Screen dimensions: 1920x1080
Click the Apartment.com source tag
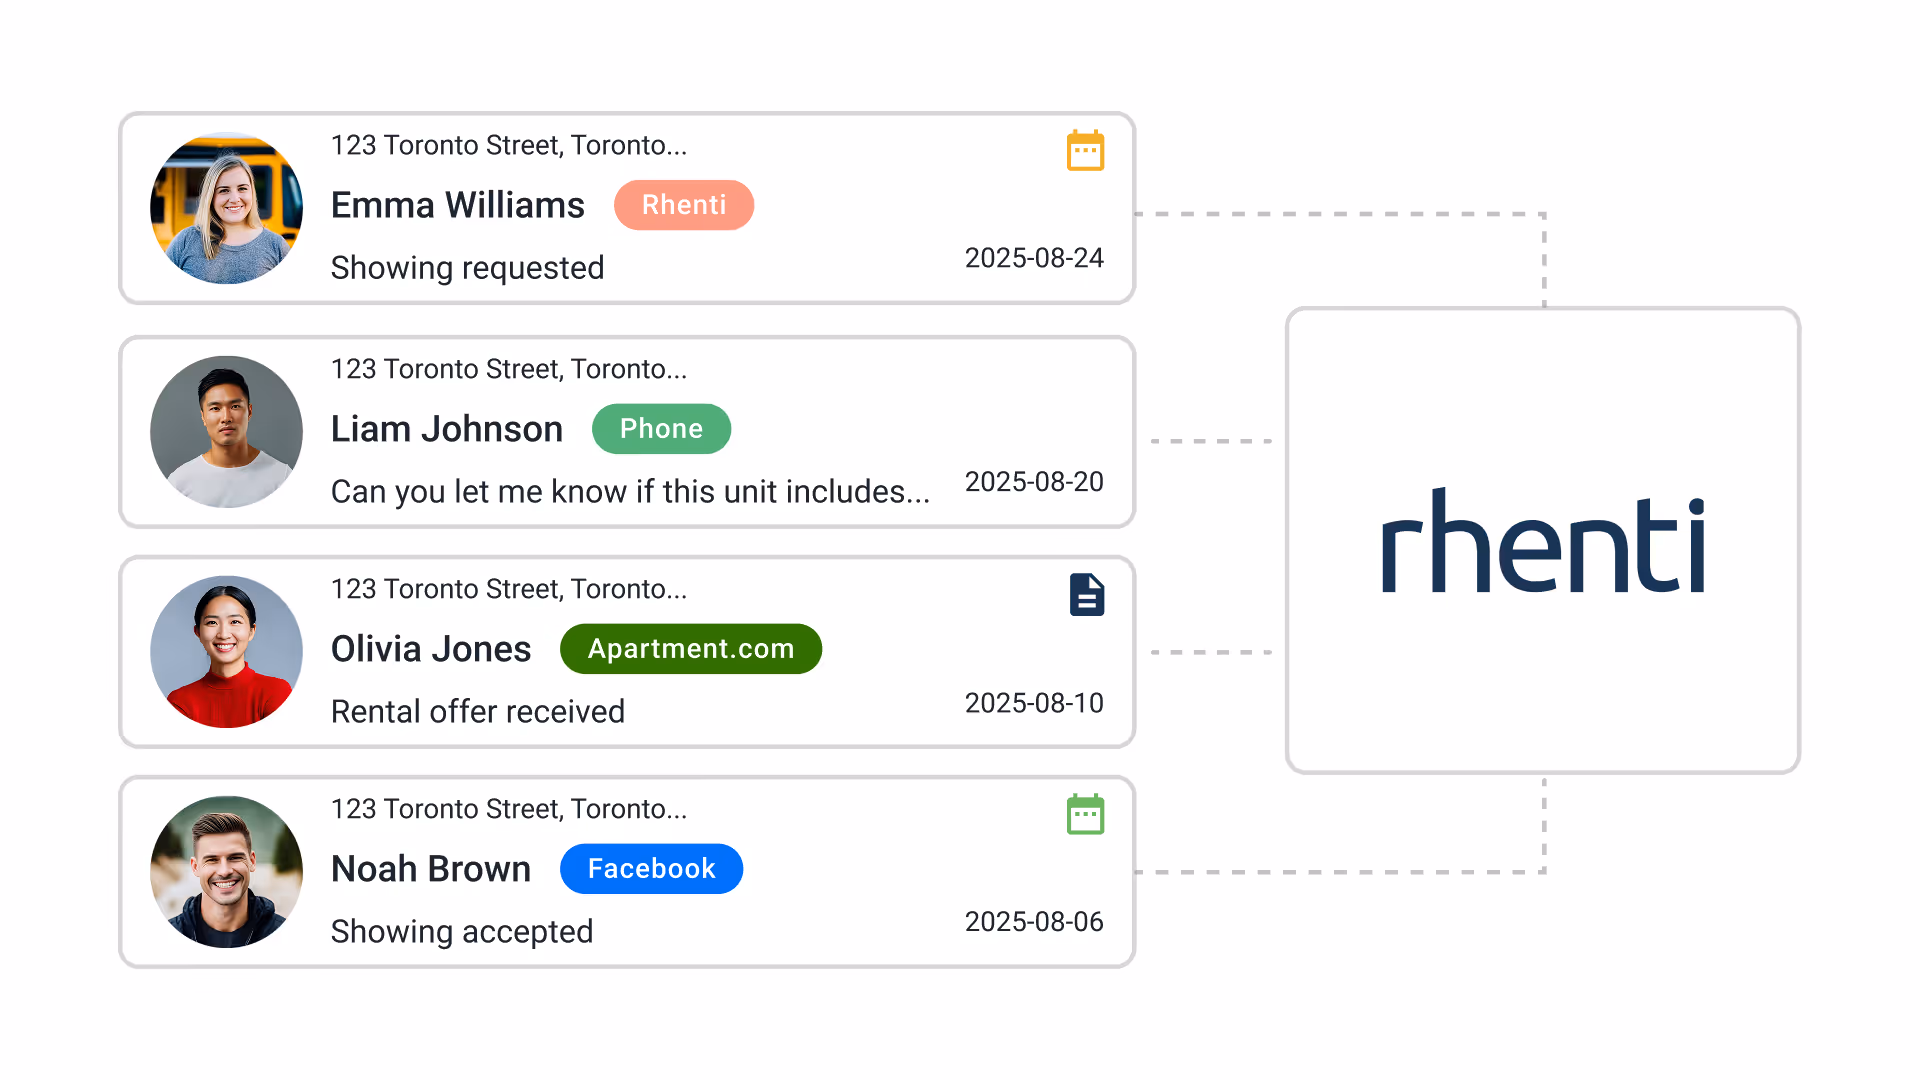(x=691, y=649)
